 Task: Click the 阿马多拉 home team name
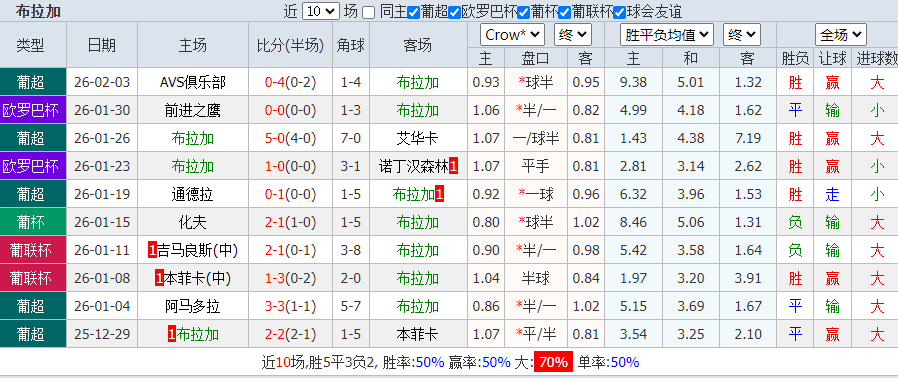coord(193,306)
